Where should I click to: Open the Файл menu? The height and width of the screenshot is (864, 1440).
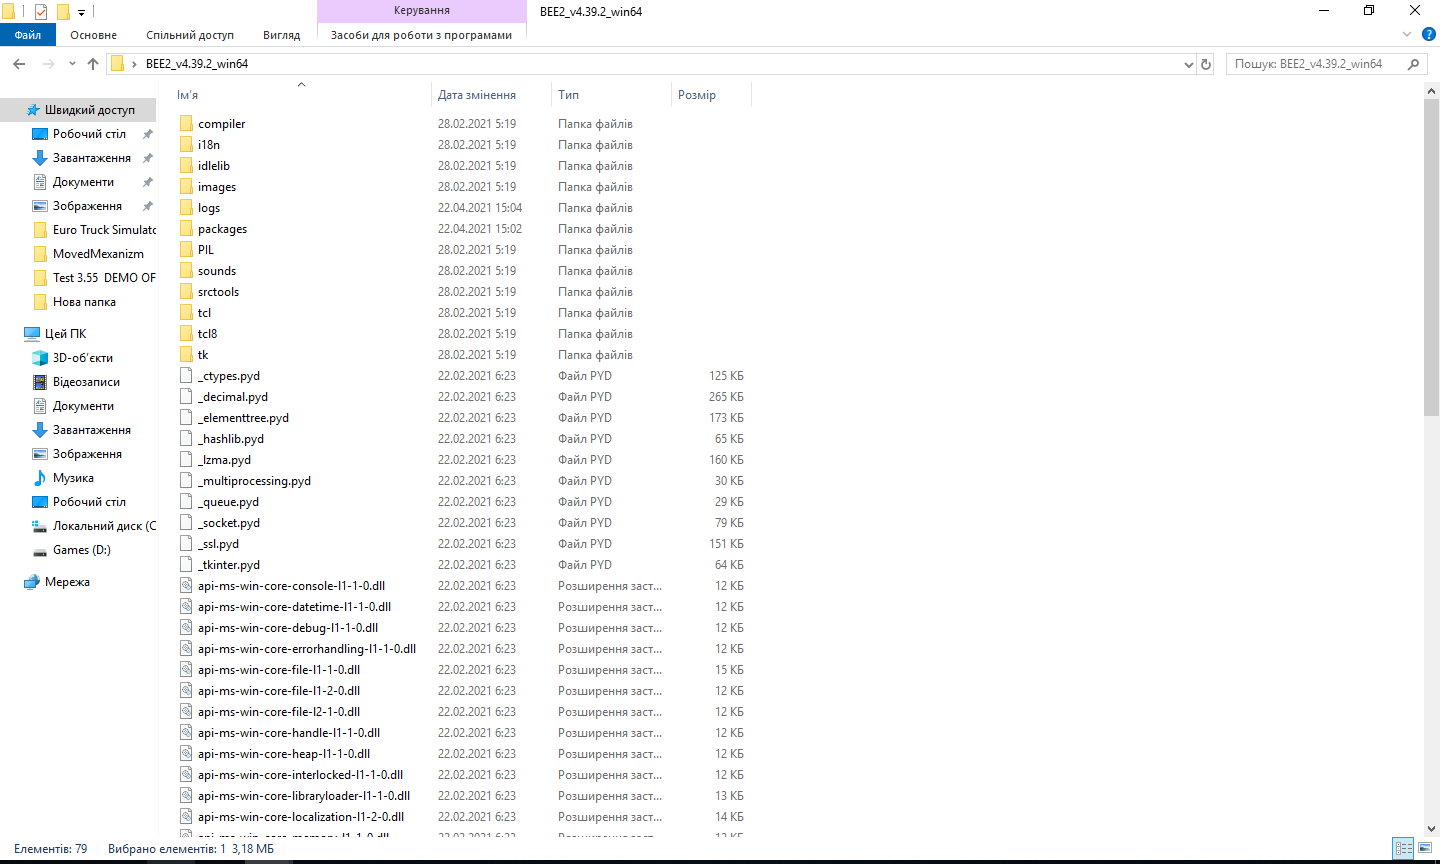tap(28, 33)
